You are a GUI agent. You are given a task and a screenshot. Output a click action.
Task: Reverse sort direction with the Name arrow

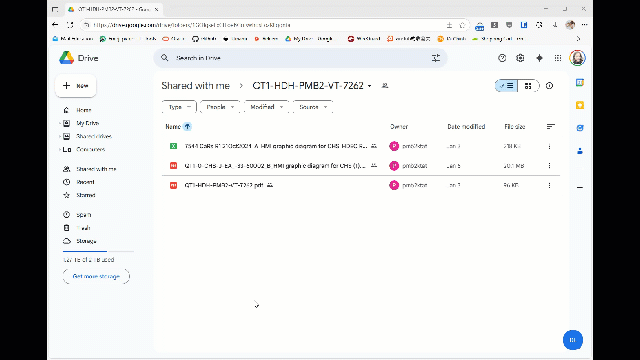coord(187,127)
